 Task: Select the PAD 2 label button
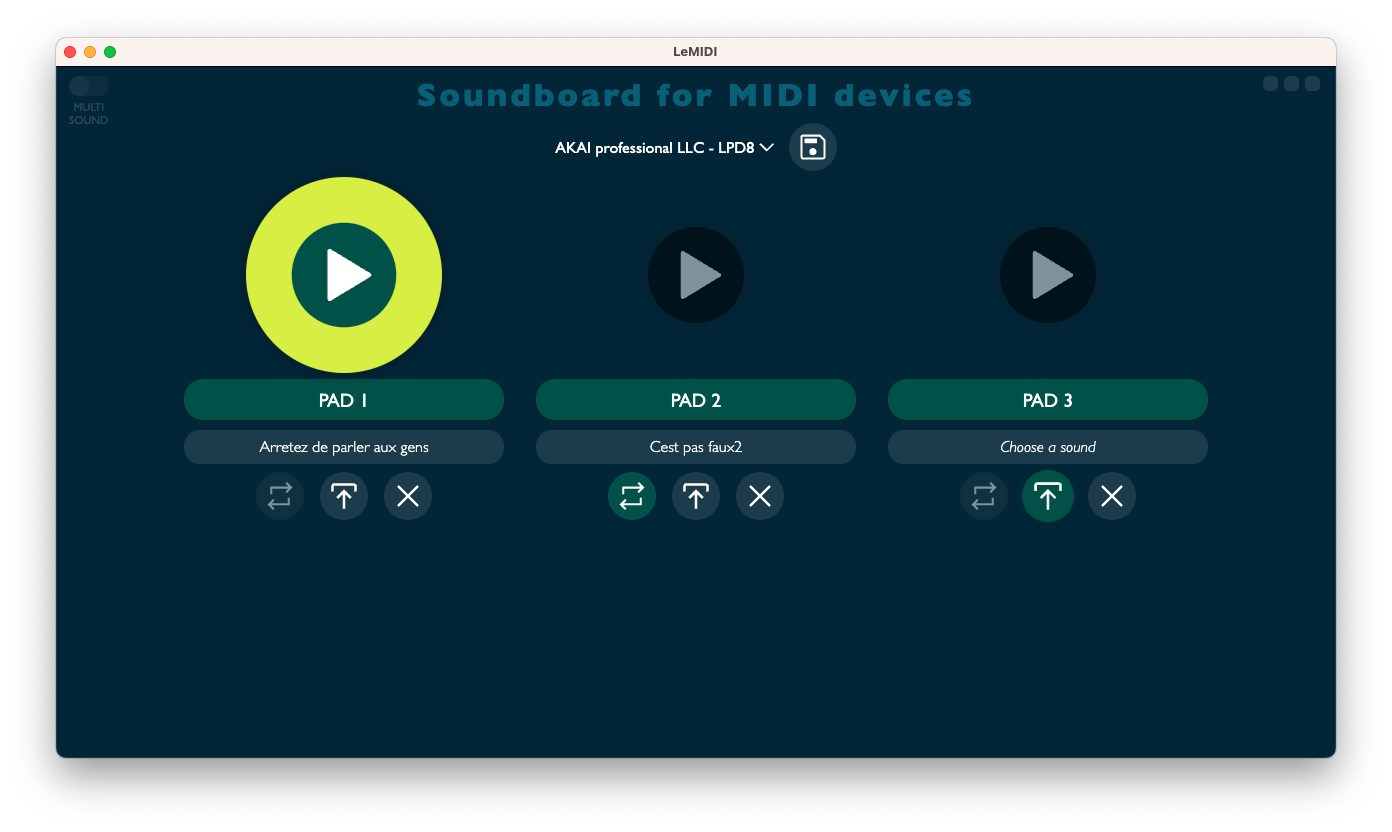pyautogui.click(x=696, y=400)
